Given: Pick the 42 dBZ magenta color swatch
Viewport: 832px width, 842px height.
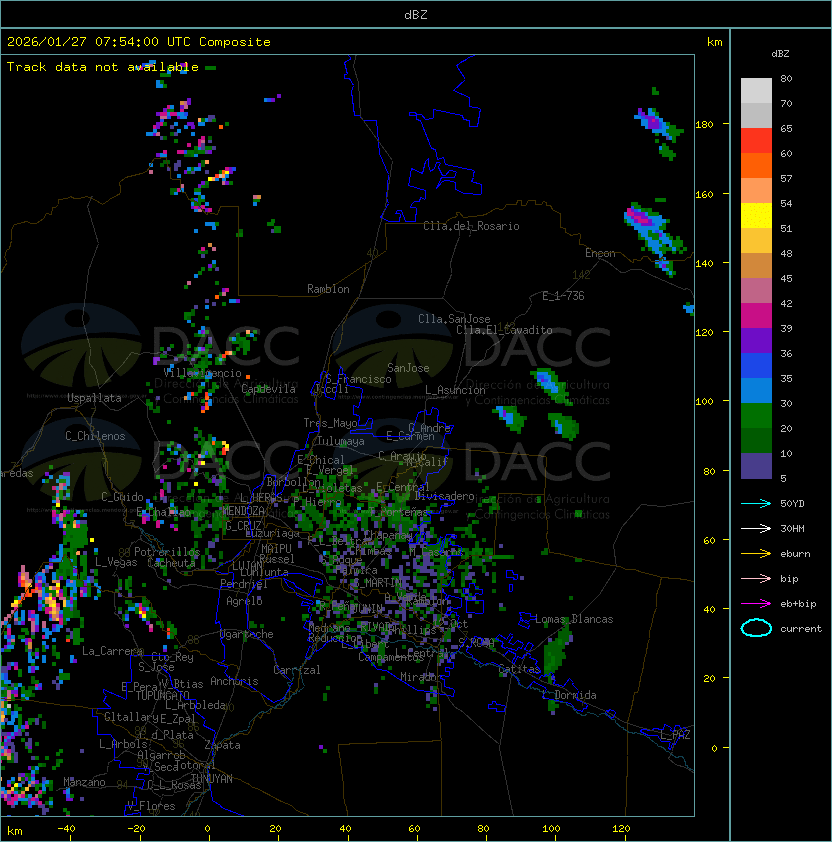Looking at the screenshot, I should pos(756,315).
